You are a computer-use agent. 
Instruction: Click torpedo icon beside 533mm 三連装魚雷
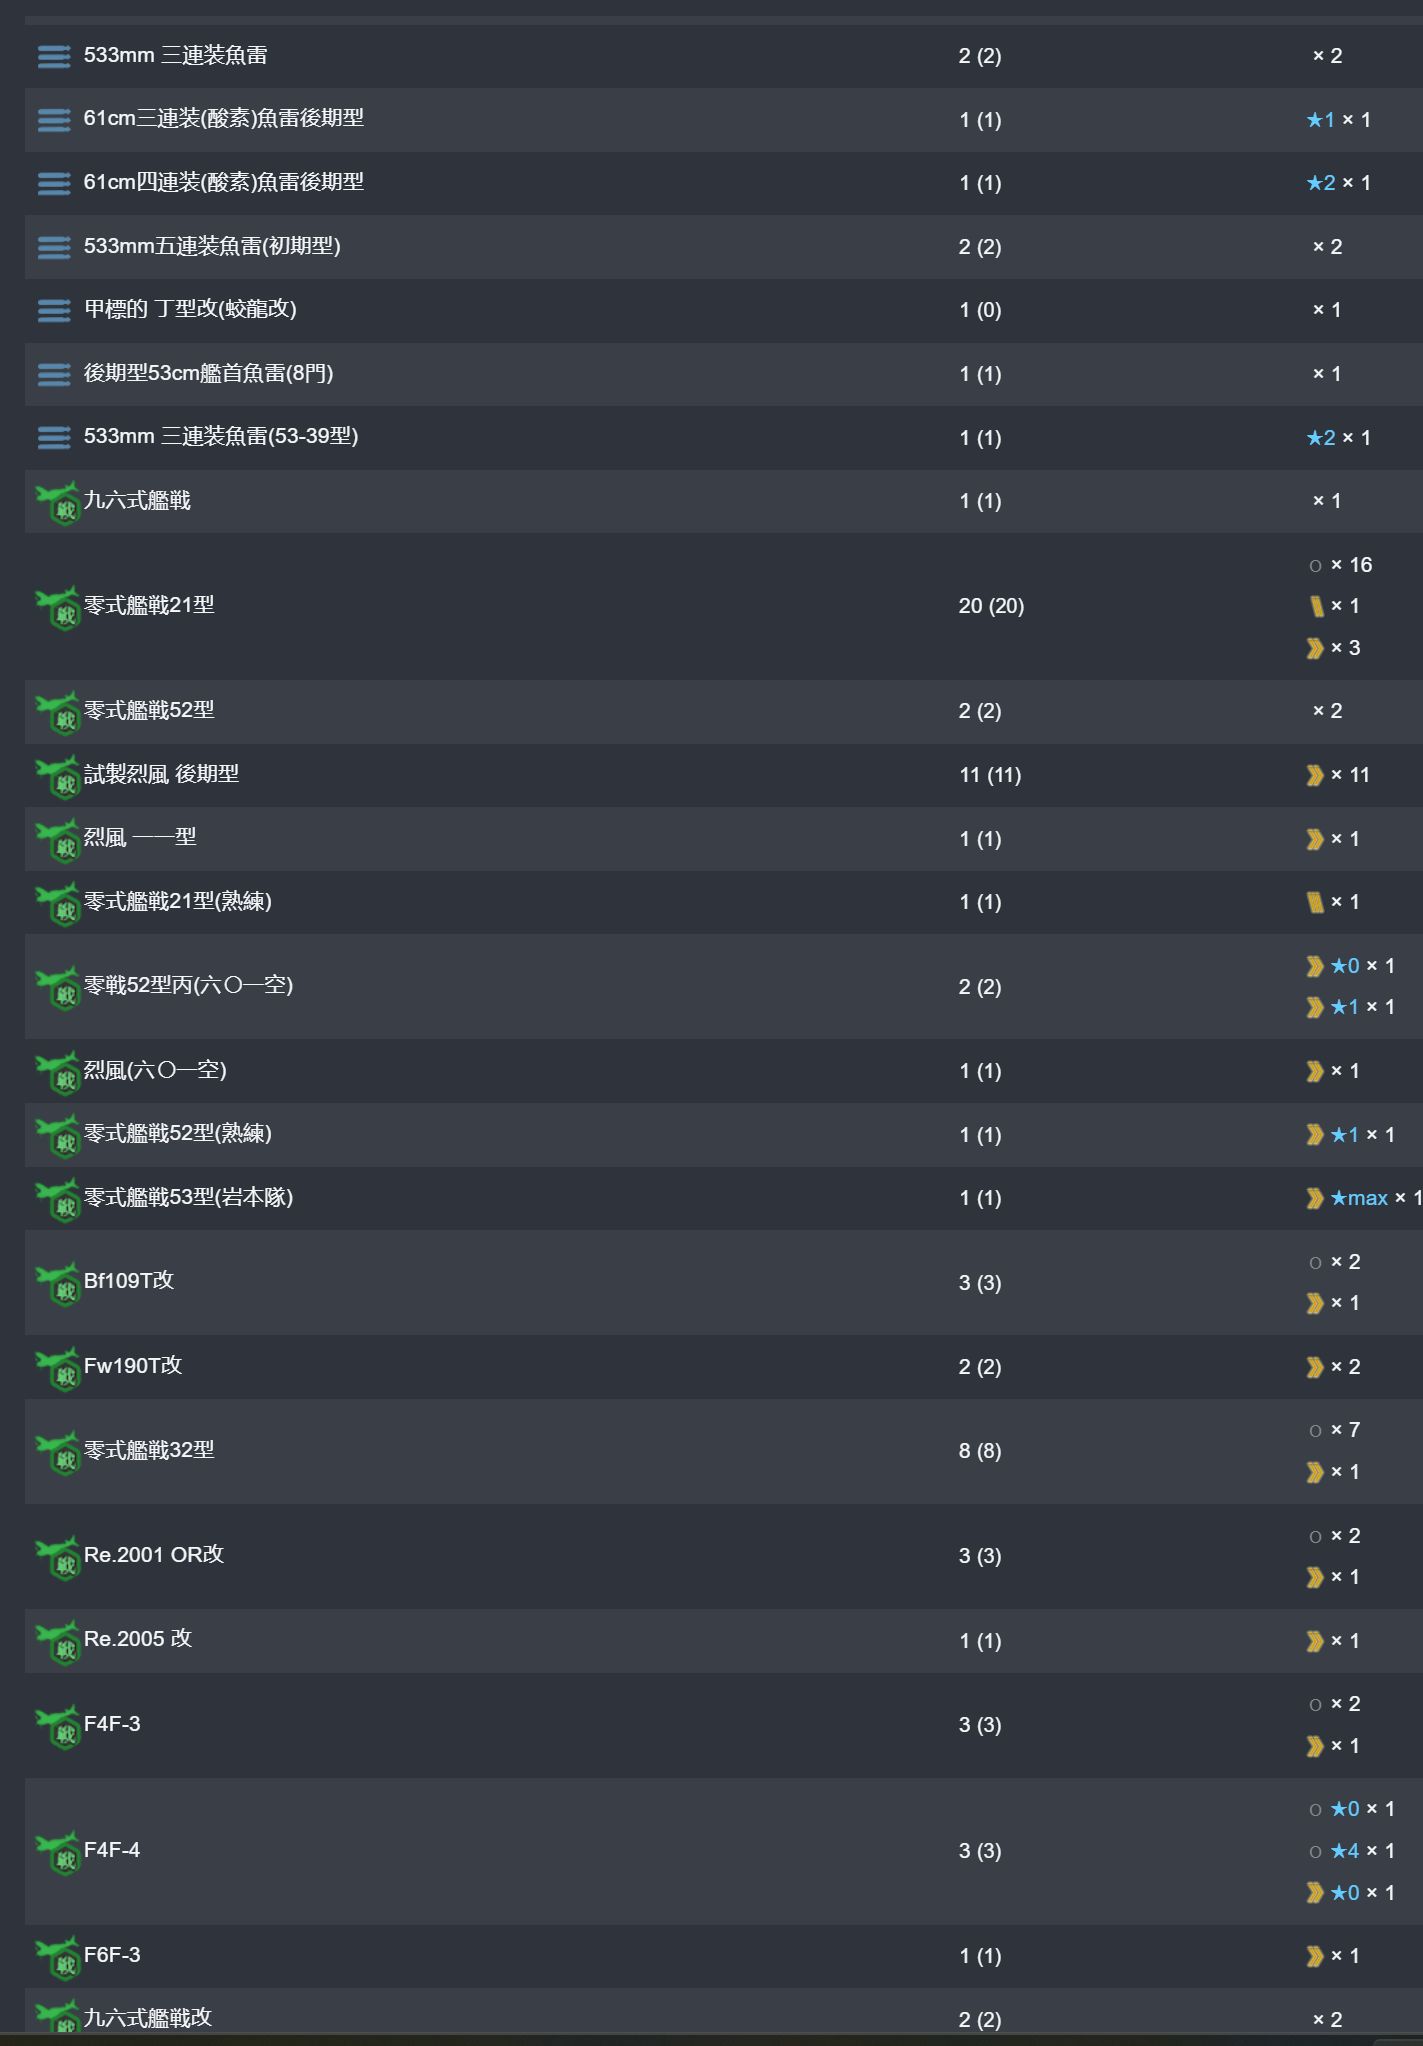[x=54, y=56]
